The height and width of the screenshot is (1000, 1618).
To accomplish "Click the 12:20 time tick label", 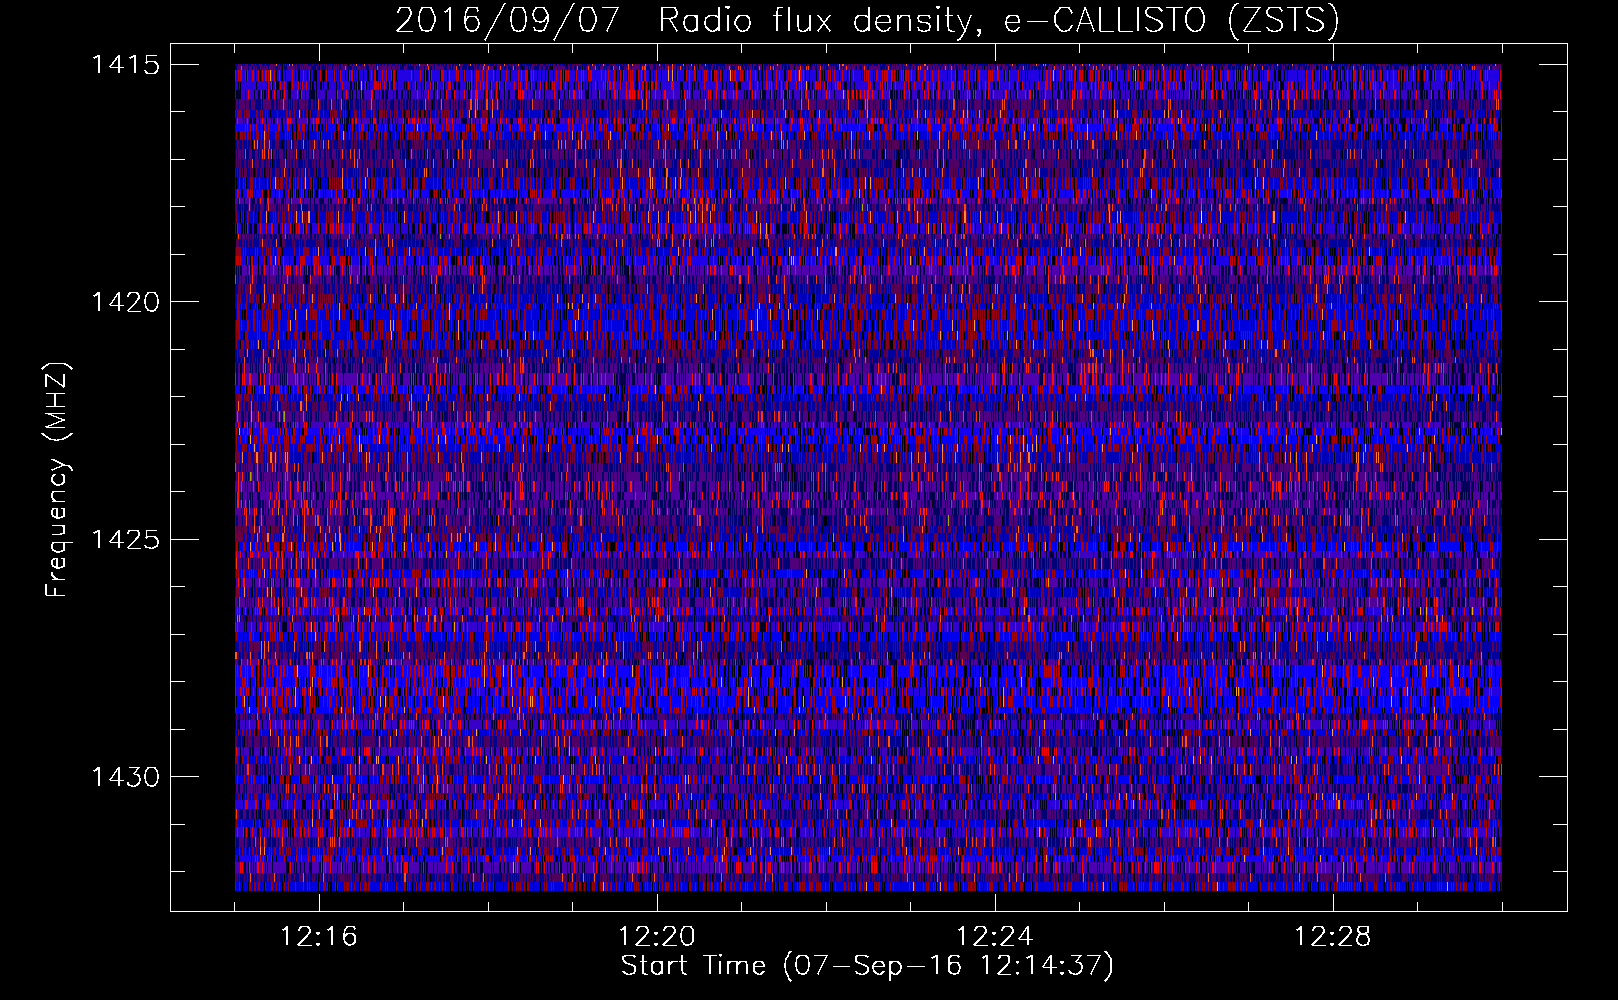I will point(657,937).
